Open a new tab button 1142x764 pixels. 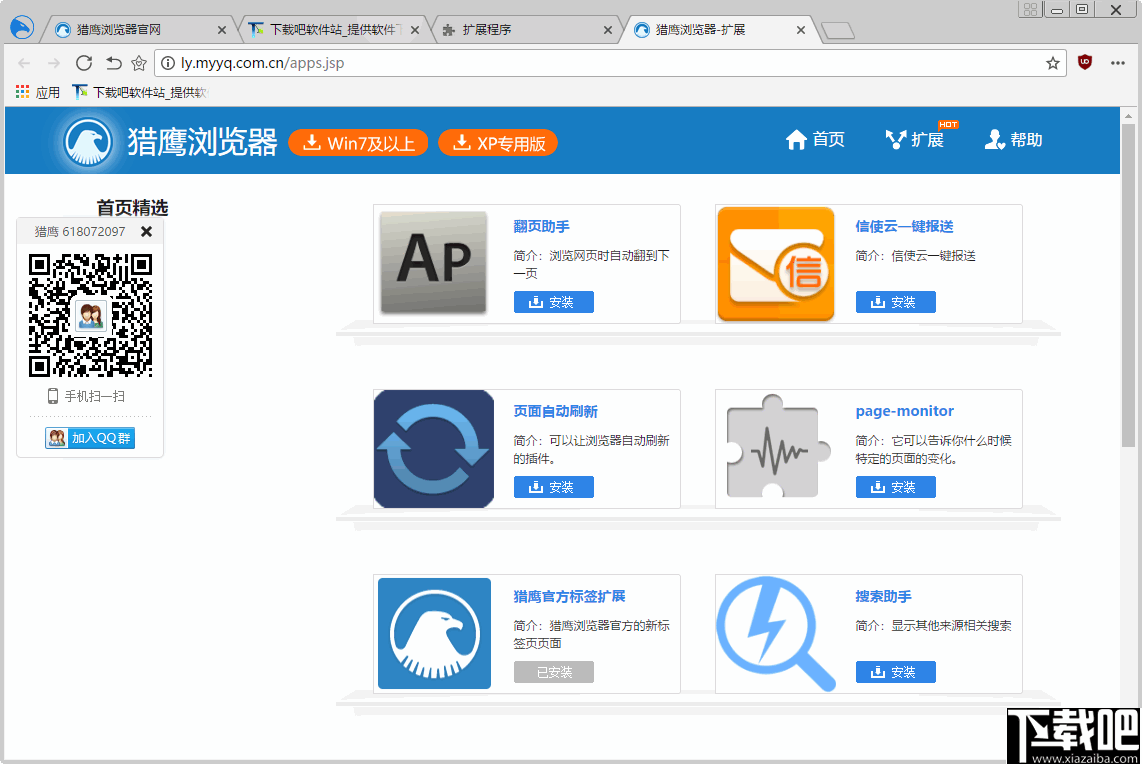click(838, 31)
